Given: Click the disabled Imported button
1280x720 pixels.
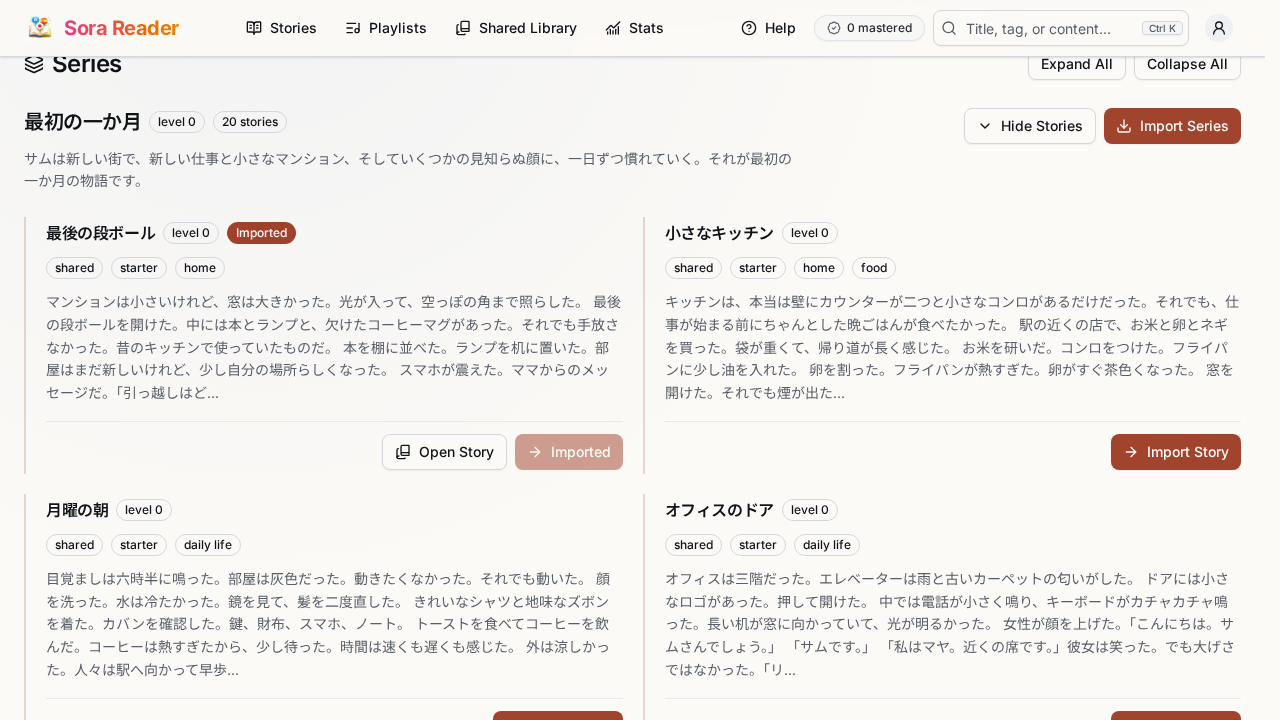Looking at the screenshot, I should pyautogui.click(x=569, y=452).
